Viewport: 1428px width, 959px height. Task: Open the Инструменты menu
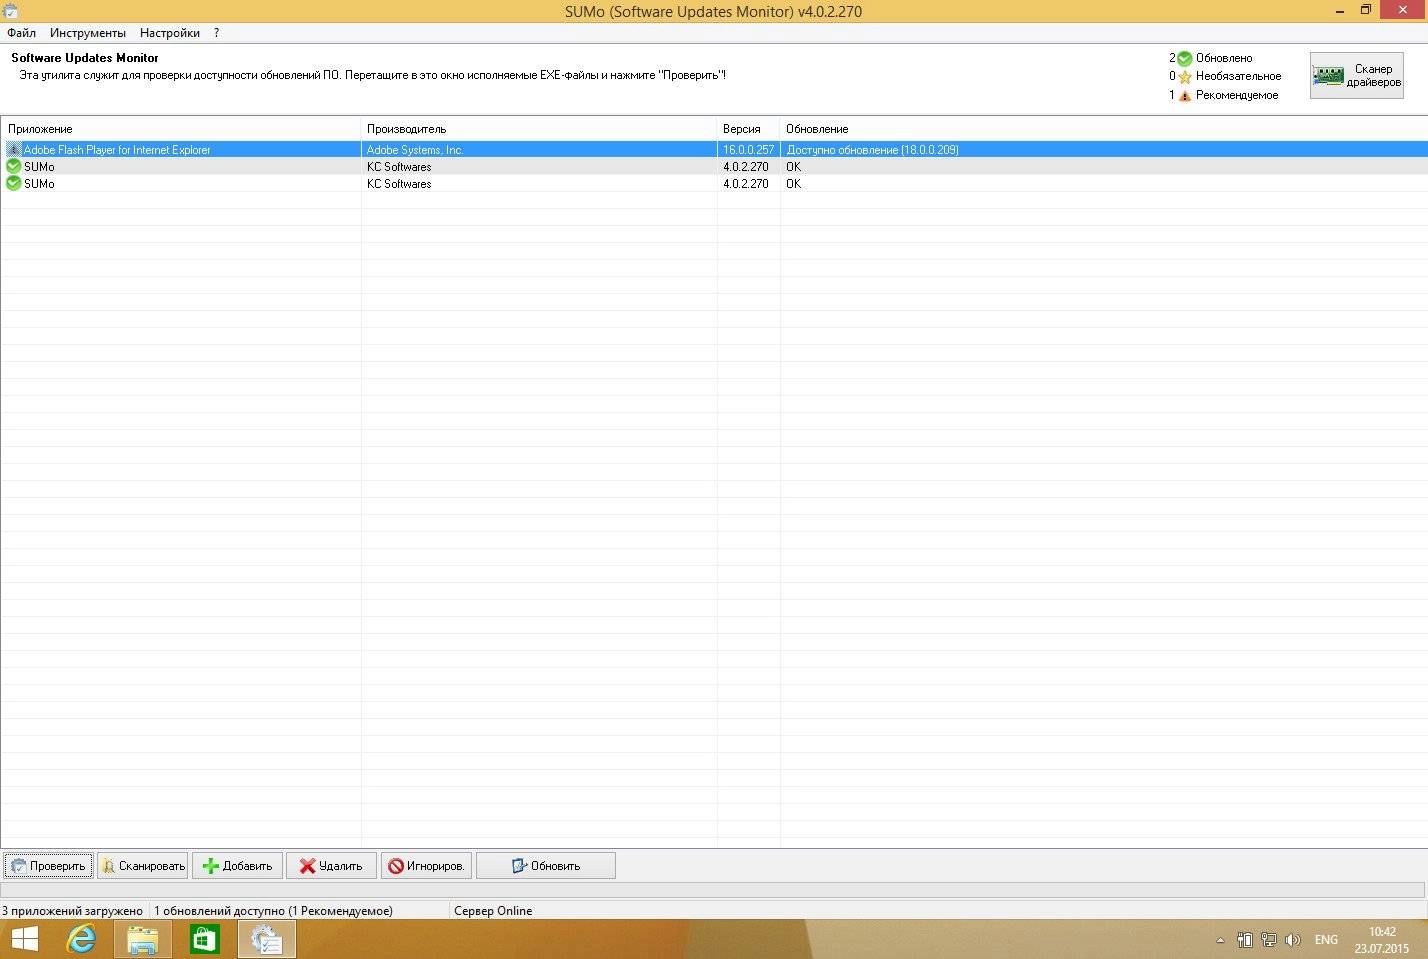click(88, 33)
